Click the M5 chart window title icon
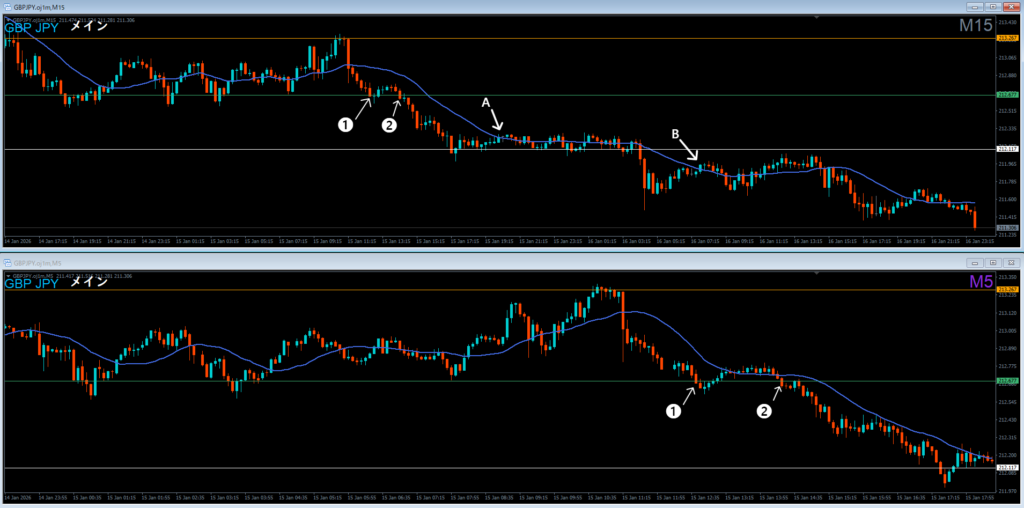1024x508 pixels. 7,262
